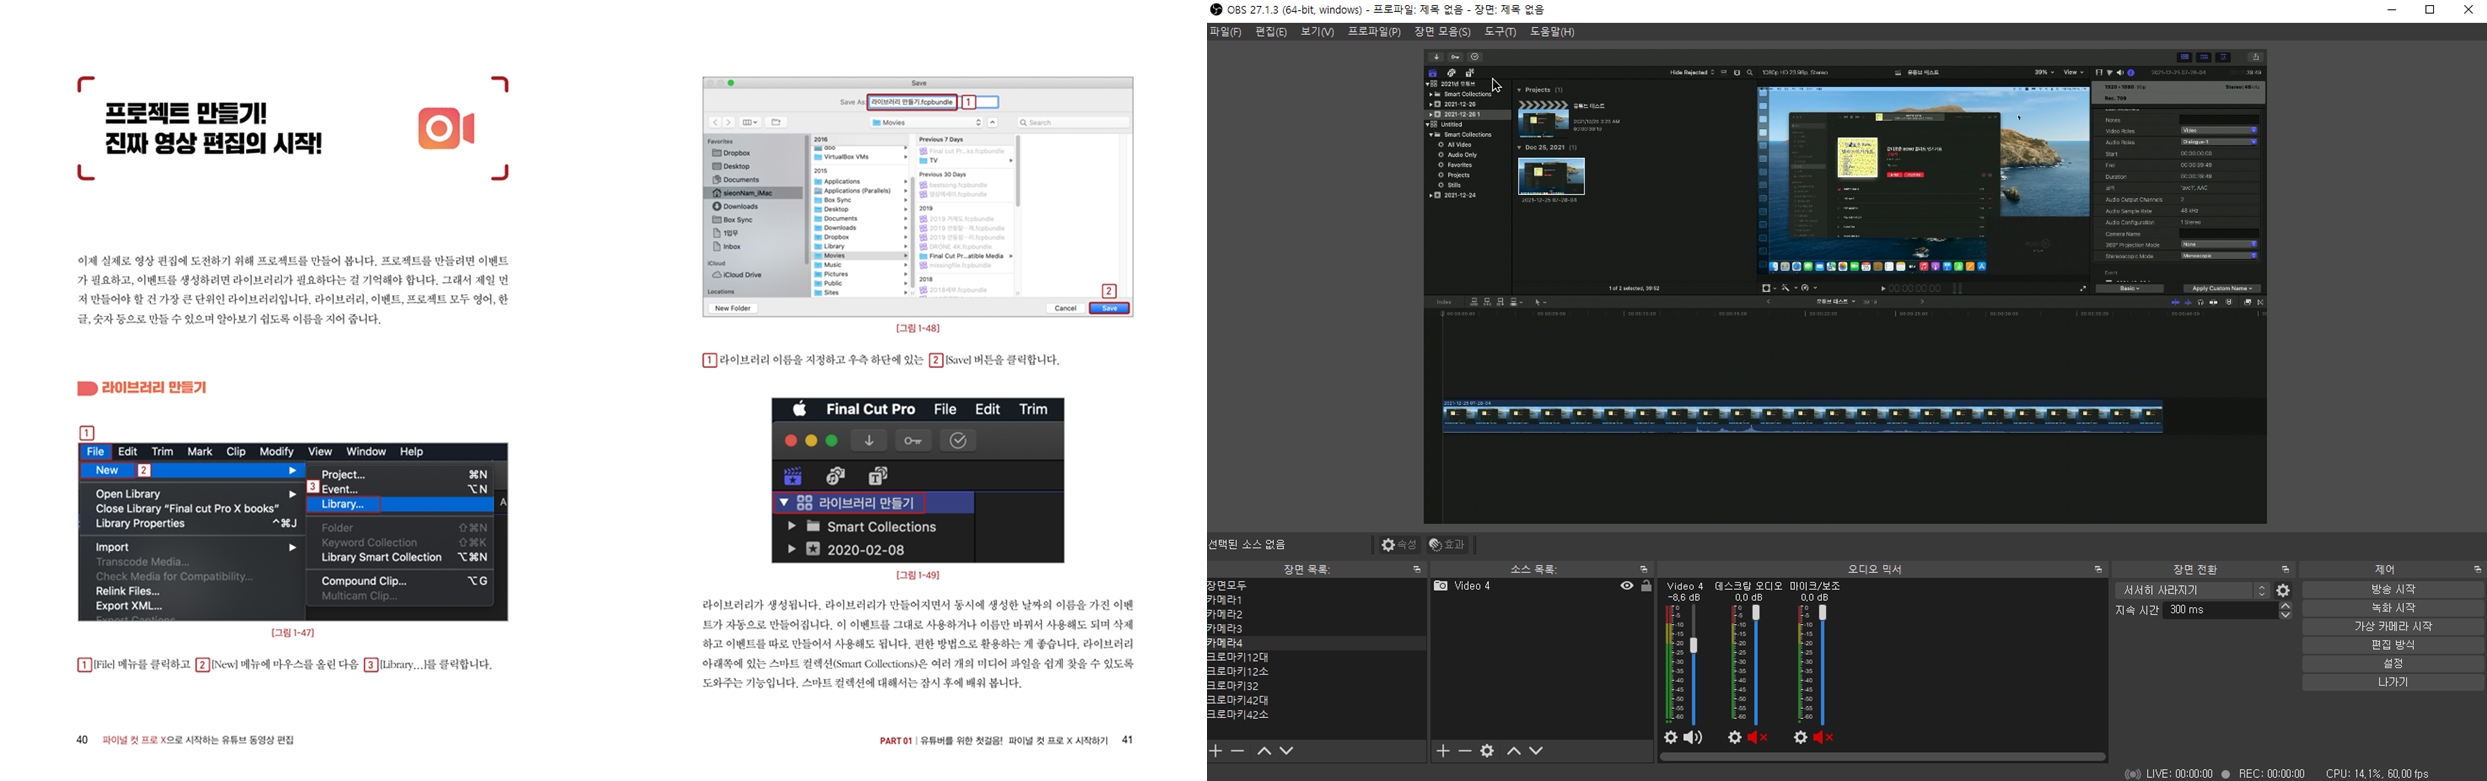2487x781 pixels.
Task: Open the 마이크/보조 audio settings gear
Action: coord(1801,738)
